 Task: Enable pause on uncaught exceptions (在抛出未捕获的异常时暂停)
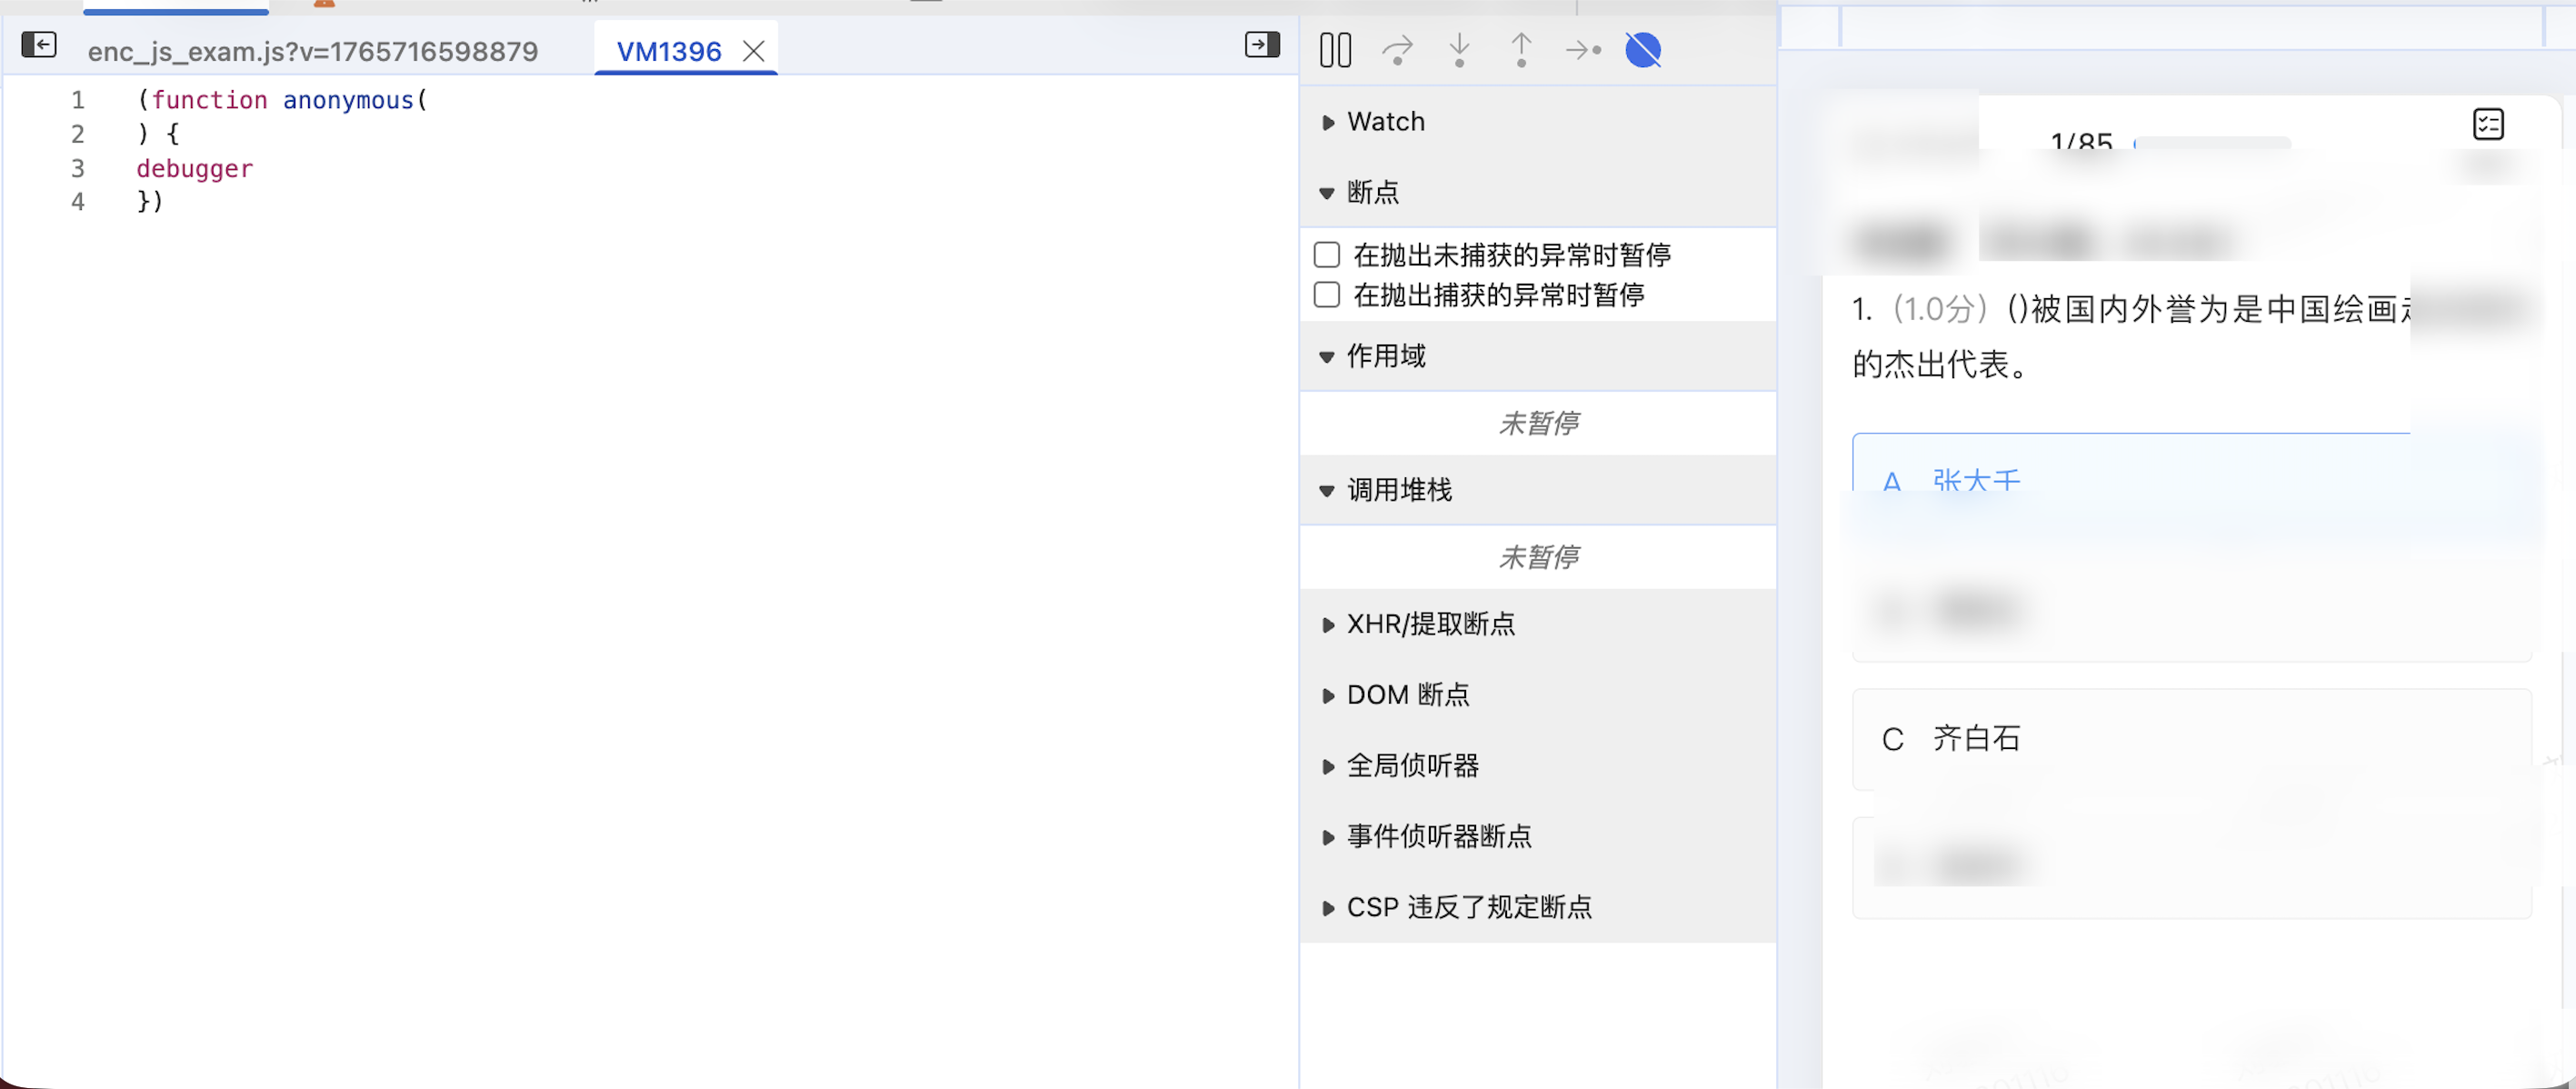click(x=1327, y=255)
